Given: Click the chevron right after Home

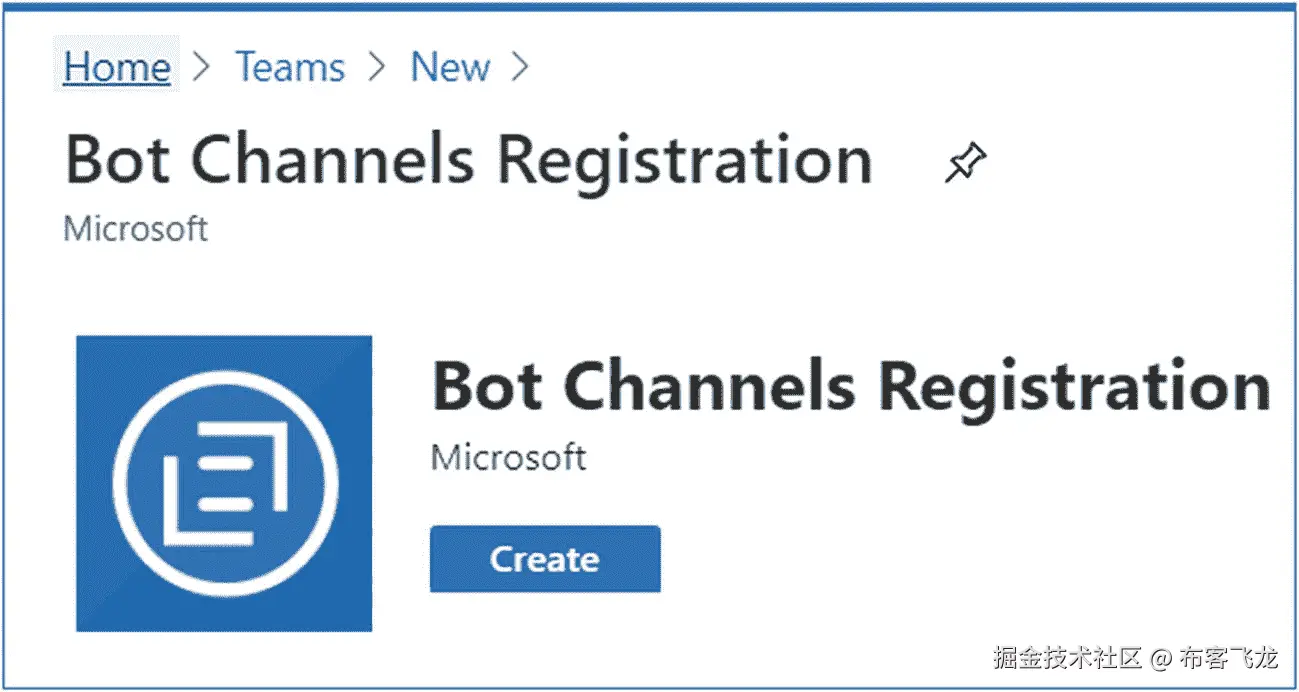Looking at the screenshot, I should (x=202, y=68).
